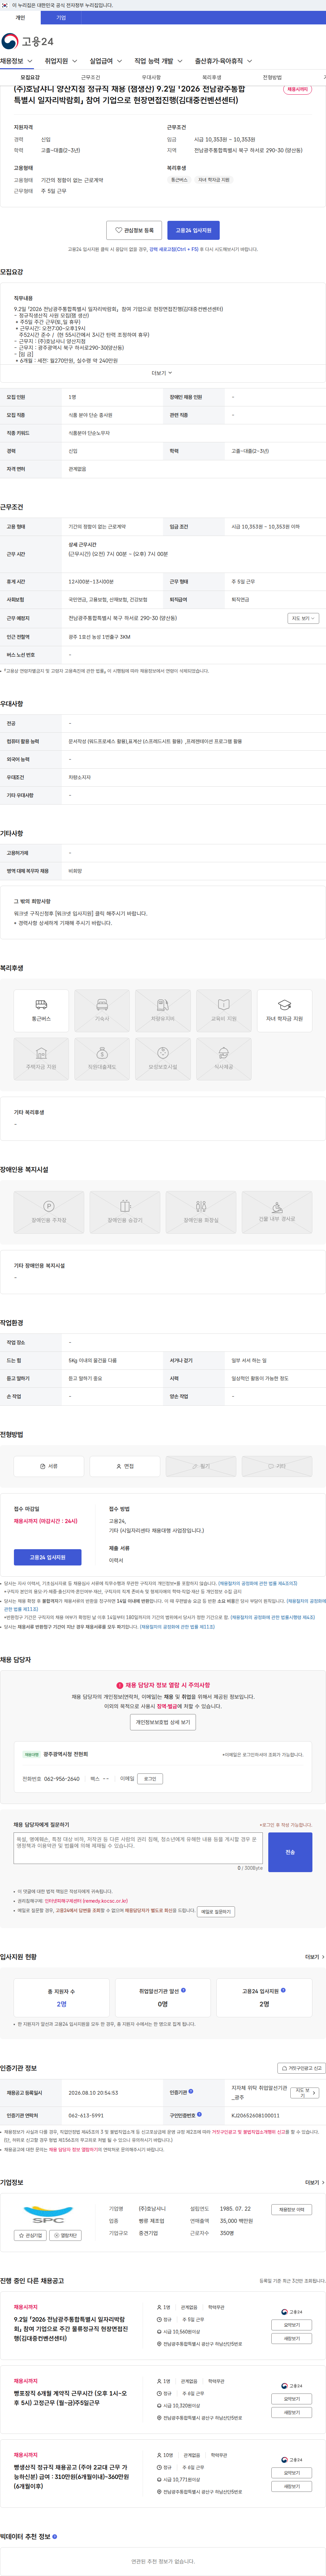Image resolution: width=326 pixels, height=2576 pixels.
Task: Click the 관심정보 등록 heart button
Action: coord(134,230)
